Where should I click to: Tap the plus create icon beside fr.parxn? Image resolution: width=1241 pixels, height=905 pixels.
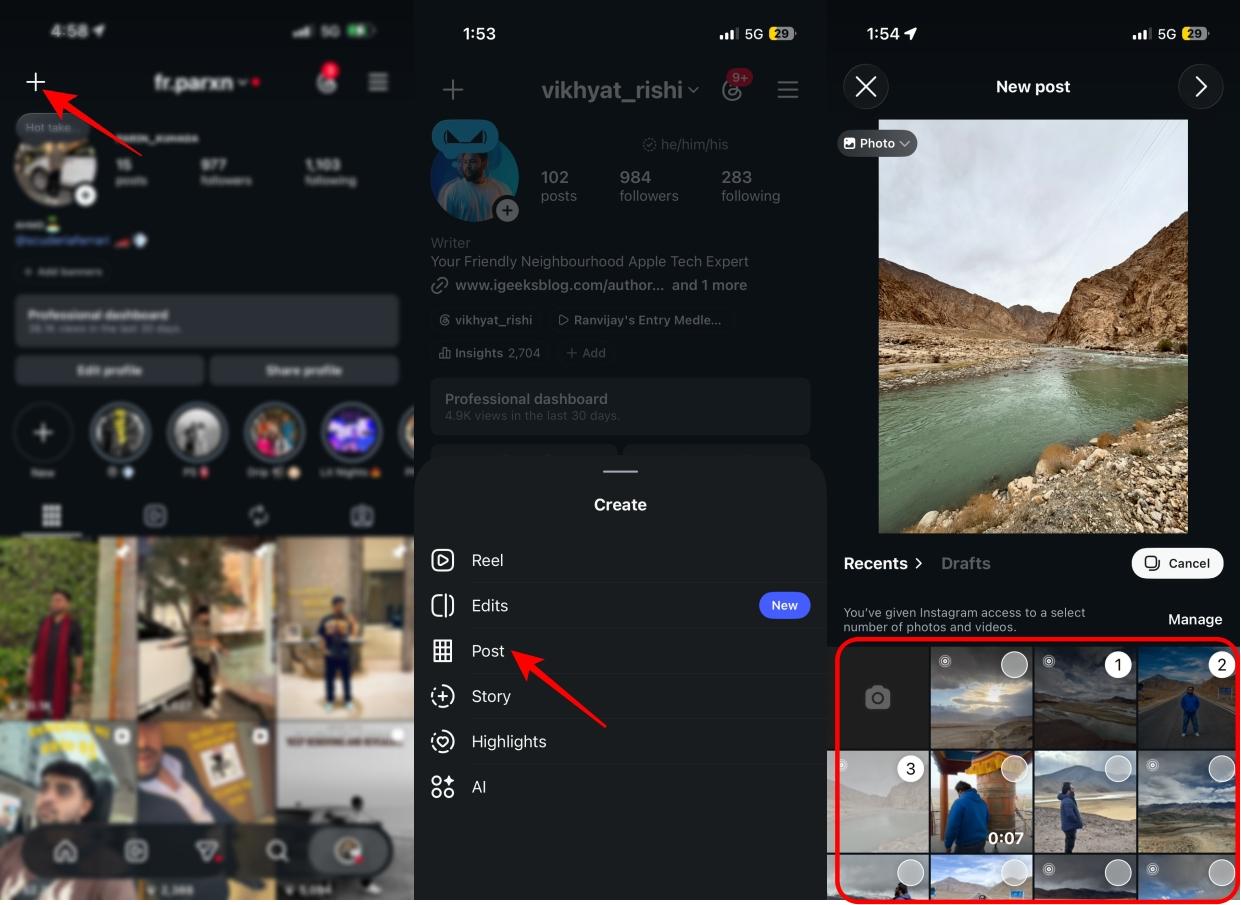pos(35,82)
